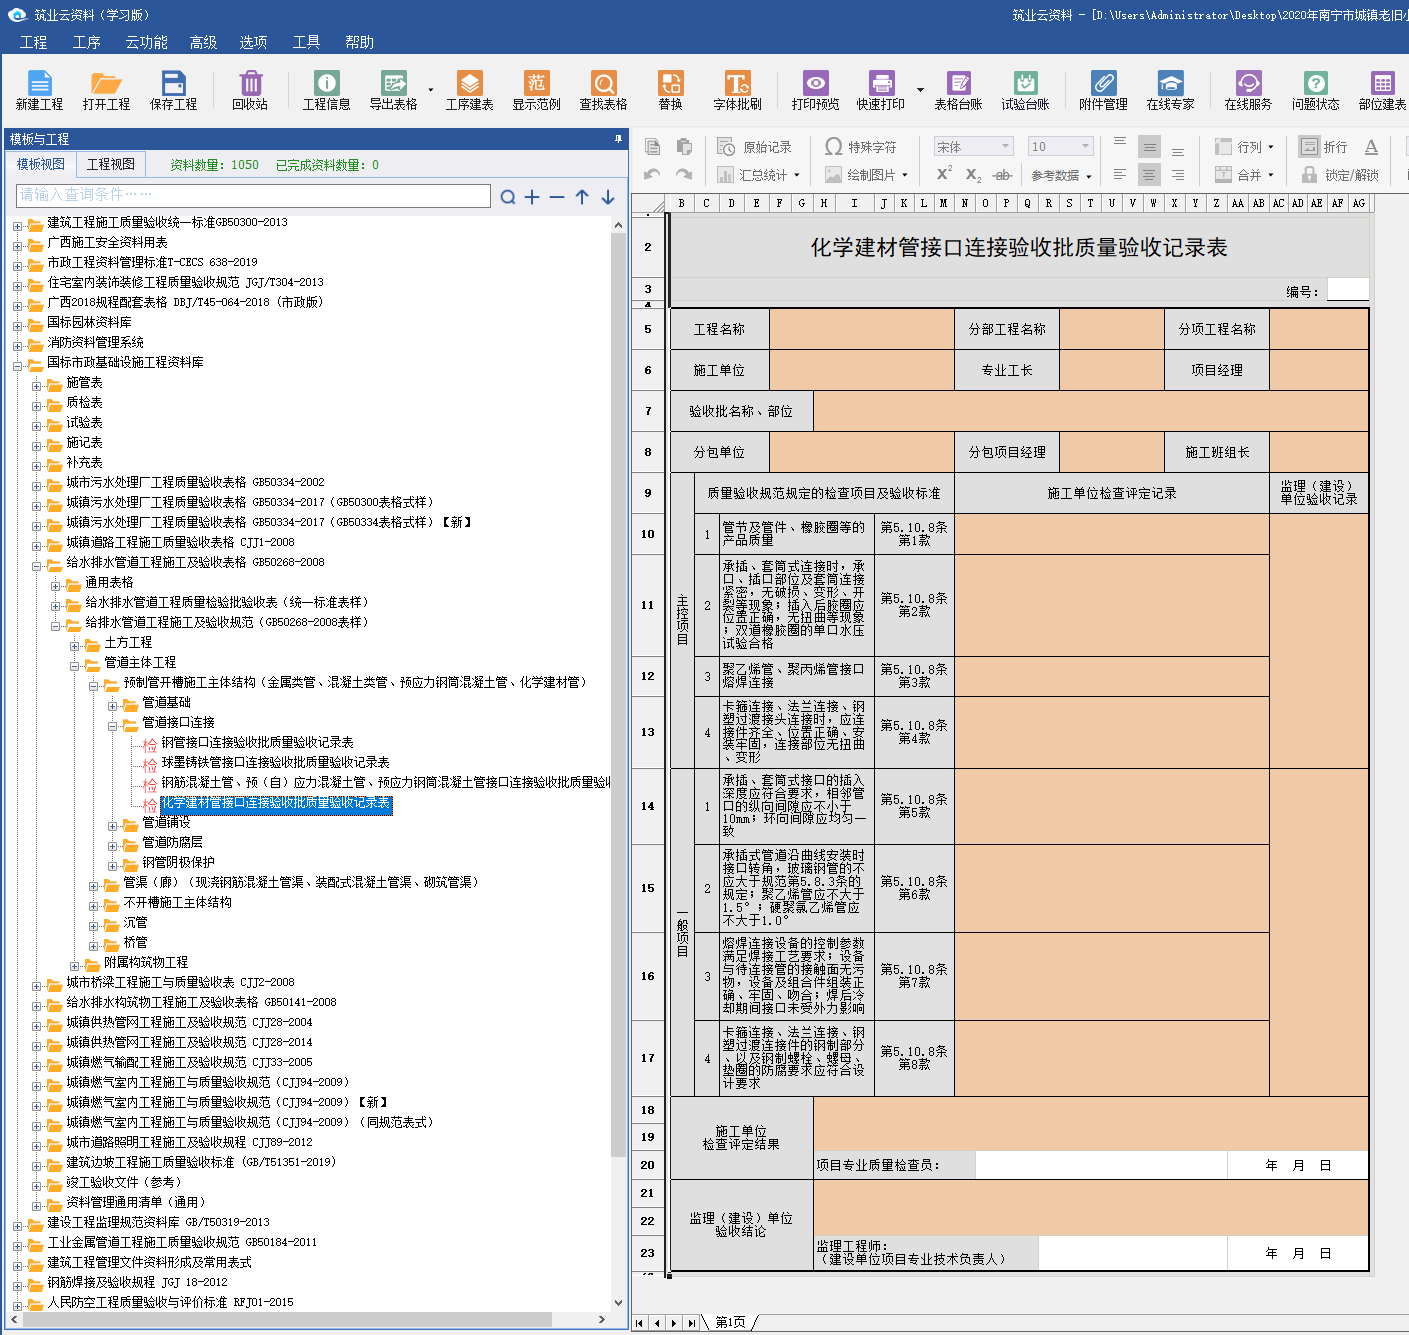Move down with the down arrow icon

click(x=607, y=197)
